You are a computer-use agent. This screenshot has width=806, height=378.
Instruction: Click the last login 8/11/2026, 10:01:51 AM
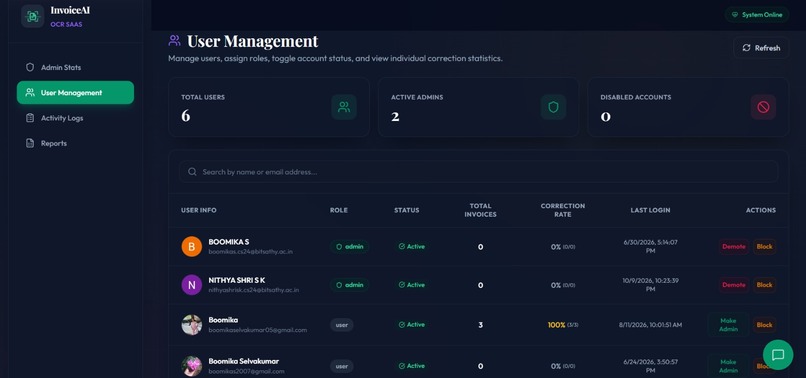pos(650,325)
